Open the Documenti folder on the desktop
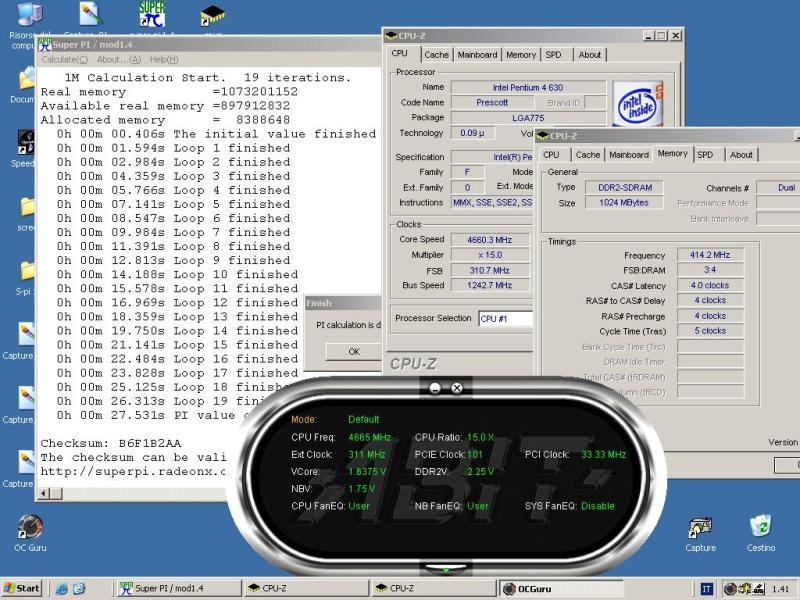 (27, 81)
